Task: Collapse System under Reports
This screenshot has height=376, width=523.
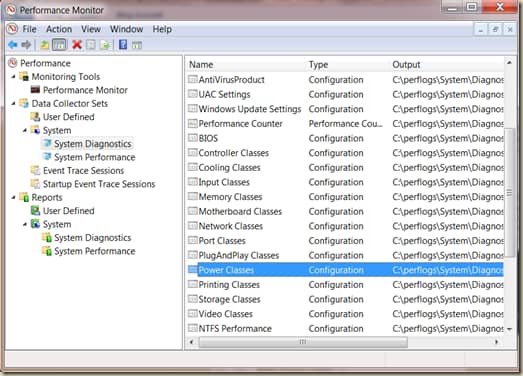Action: tap(25, 224)
